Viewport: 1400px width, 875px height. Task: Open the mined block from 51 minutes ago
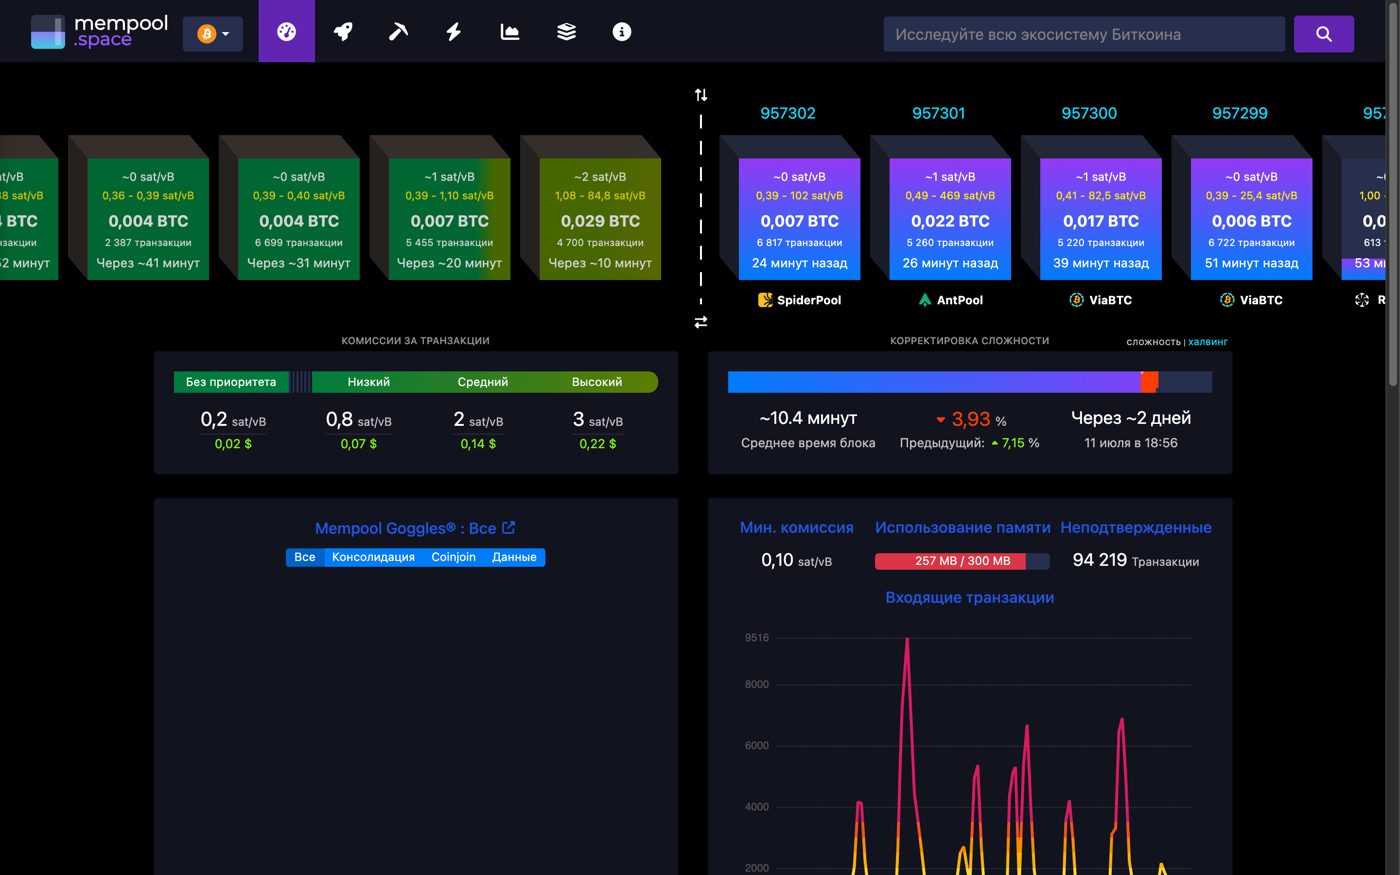pos(1252,218)
